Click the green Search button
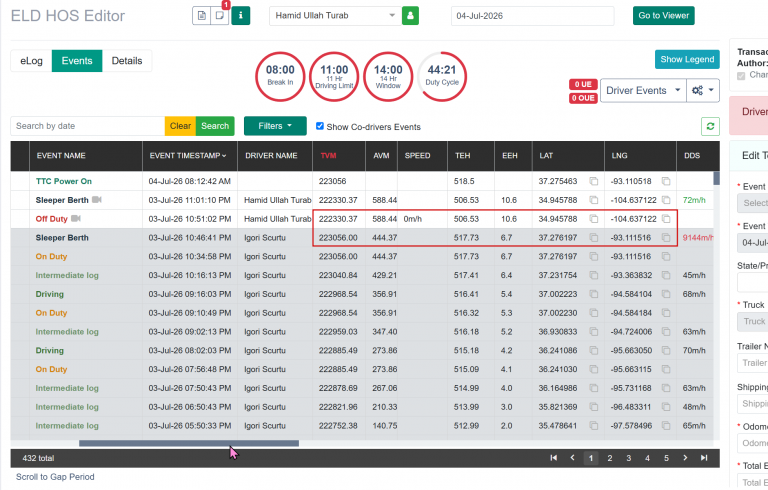This screenshot has height=490, width=768. coord(215,126)
